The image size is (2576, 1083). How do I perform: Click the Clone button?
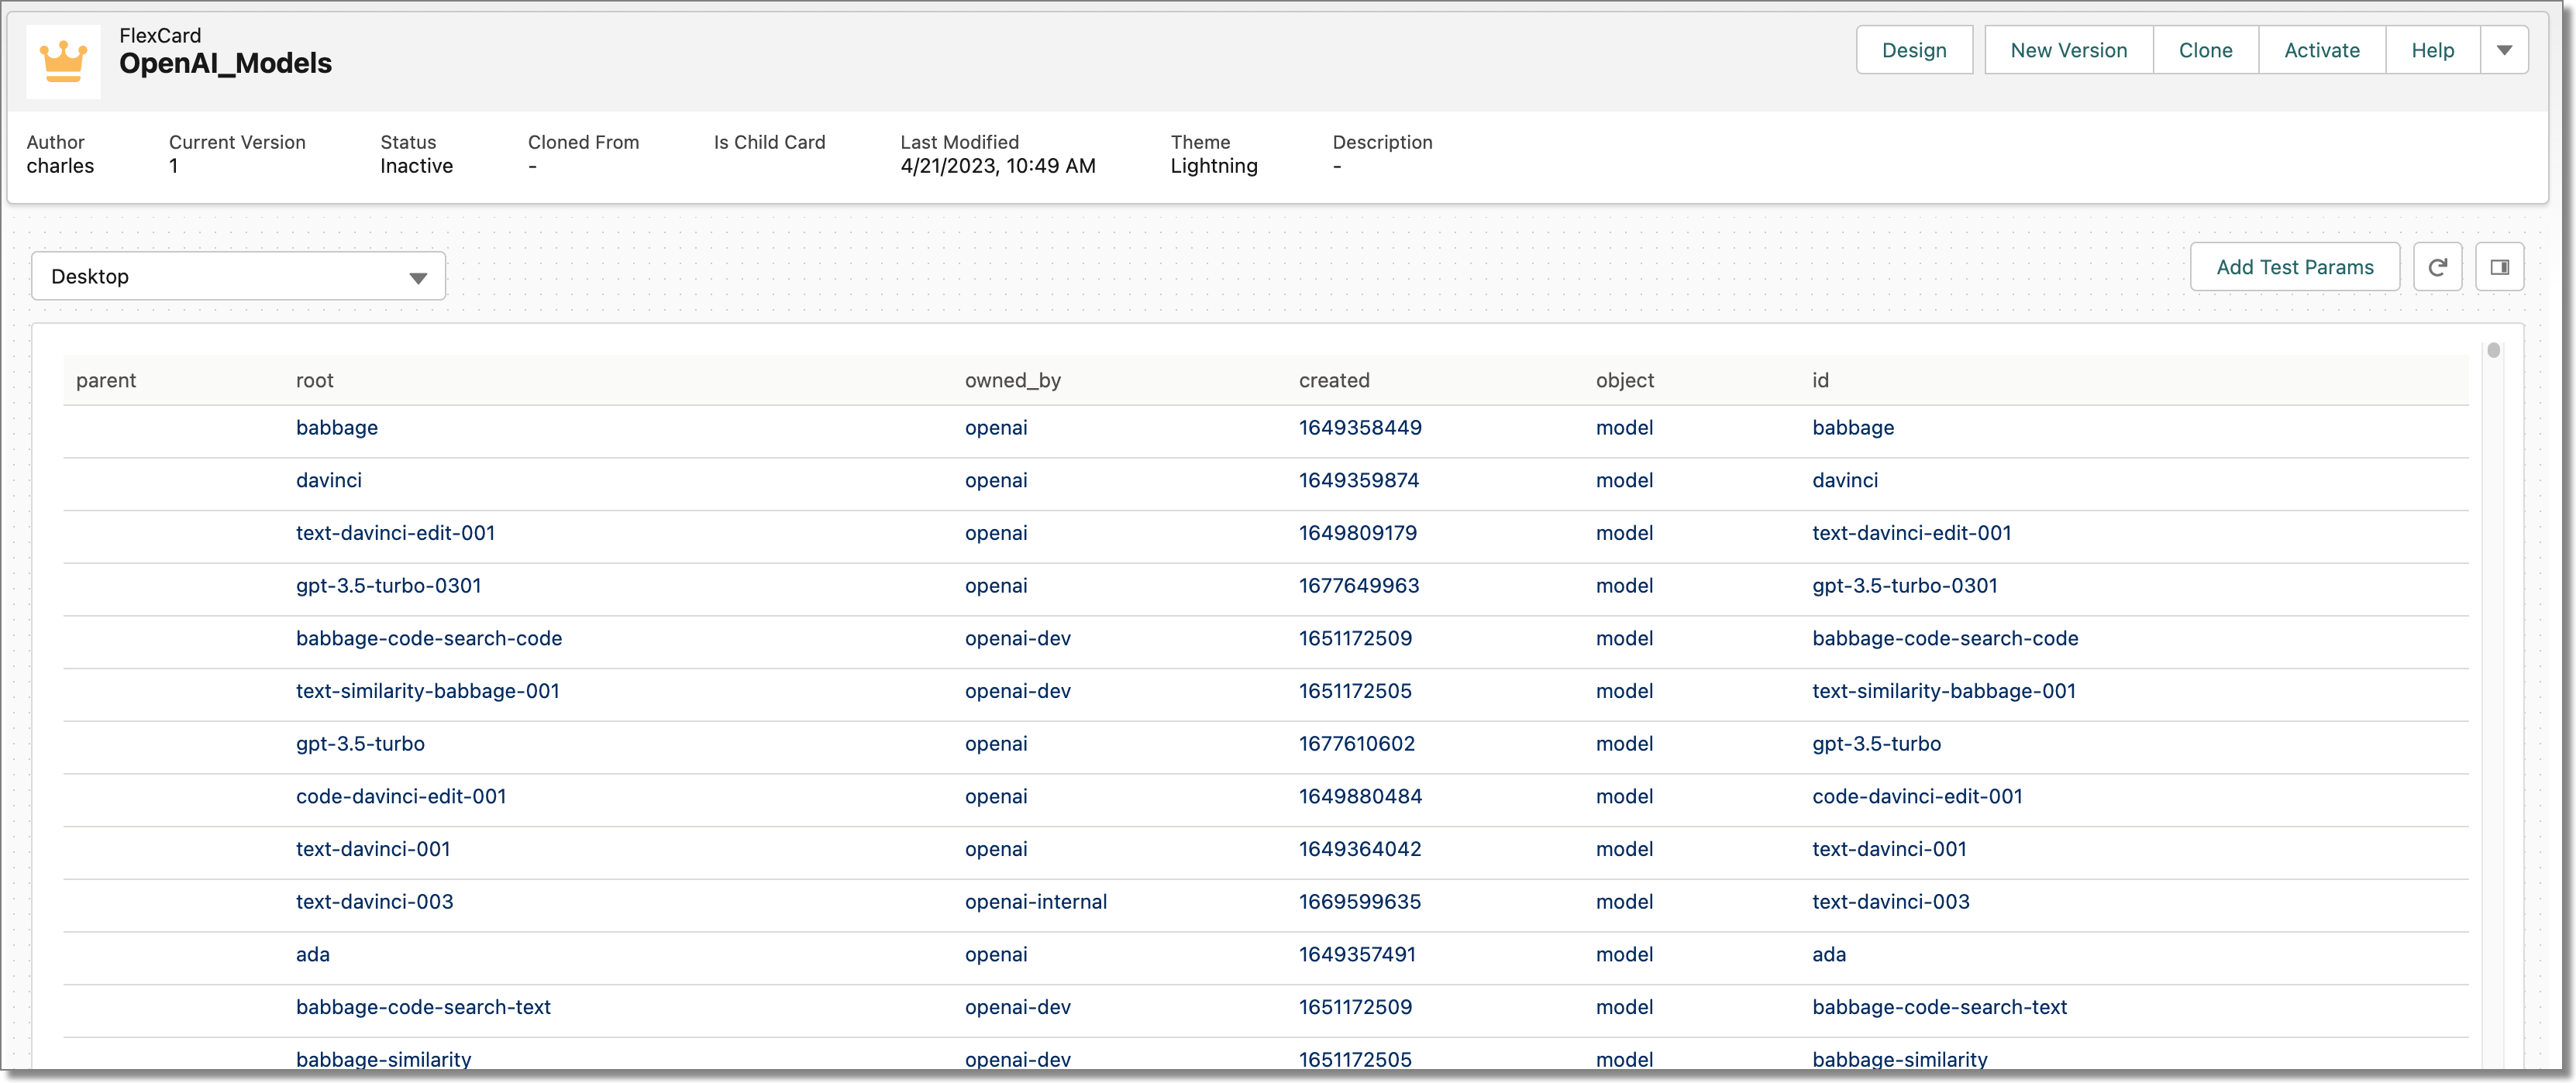(x=2205, y=50)
